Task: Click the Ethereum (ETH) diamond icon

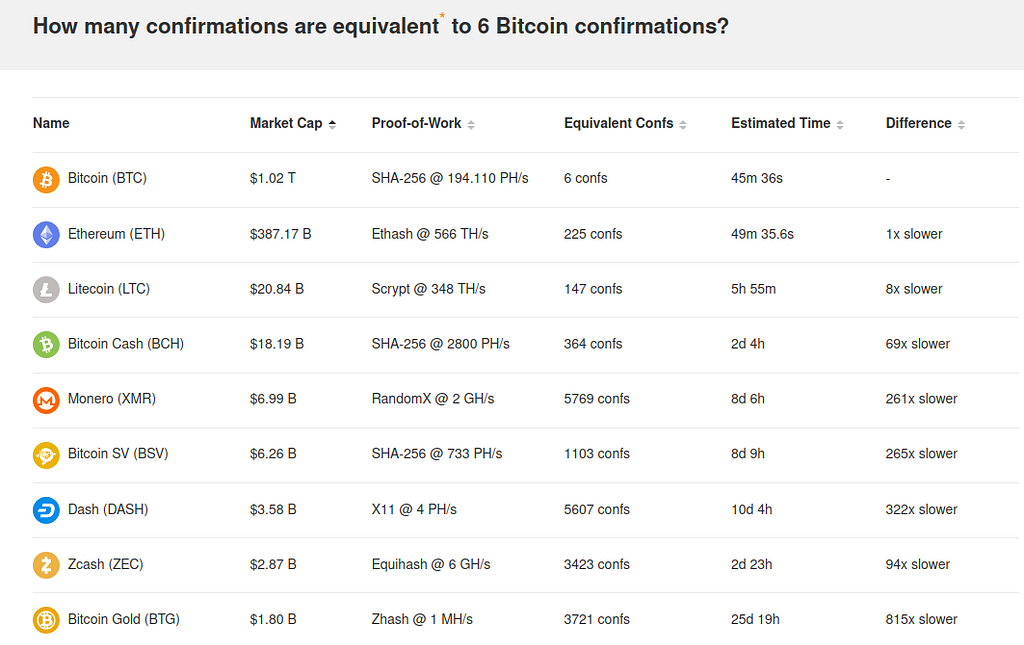Action: pyautogui.click(x=46, y=234)
